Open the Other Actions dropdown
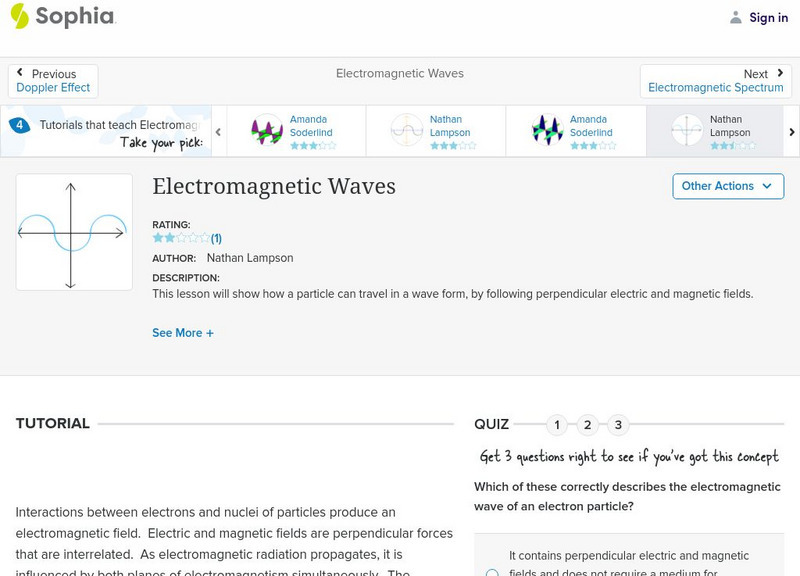800x576 pixels. [x=727, y=186]
